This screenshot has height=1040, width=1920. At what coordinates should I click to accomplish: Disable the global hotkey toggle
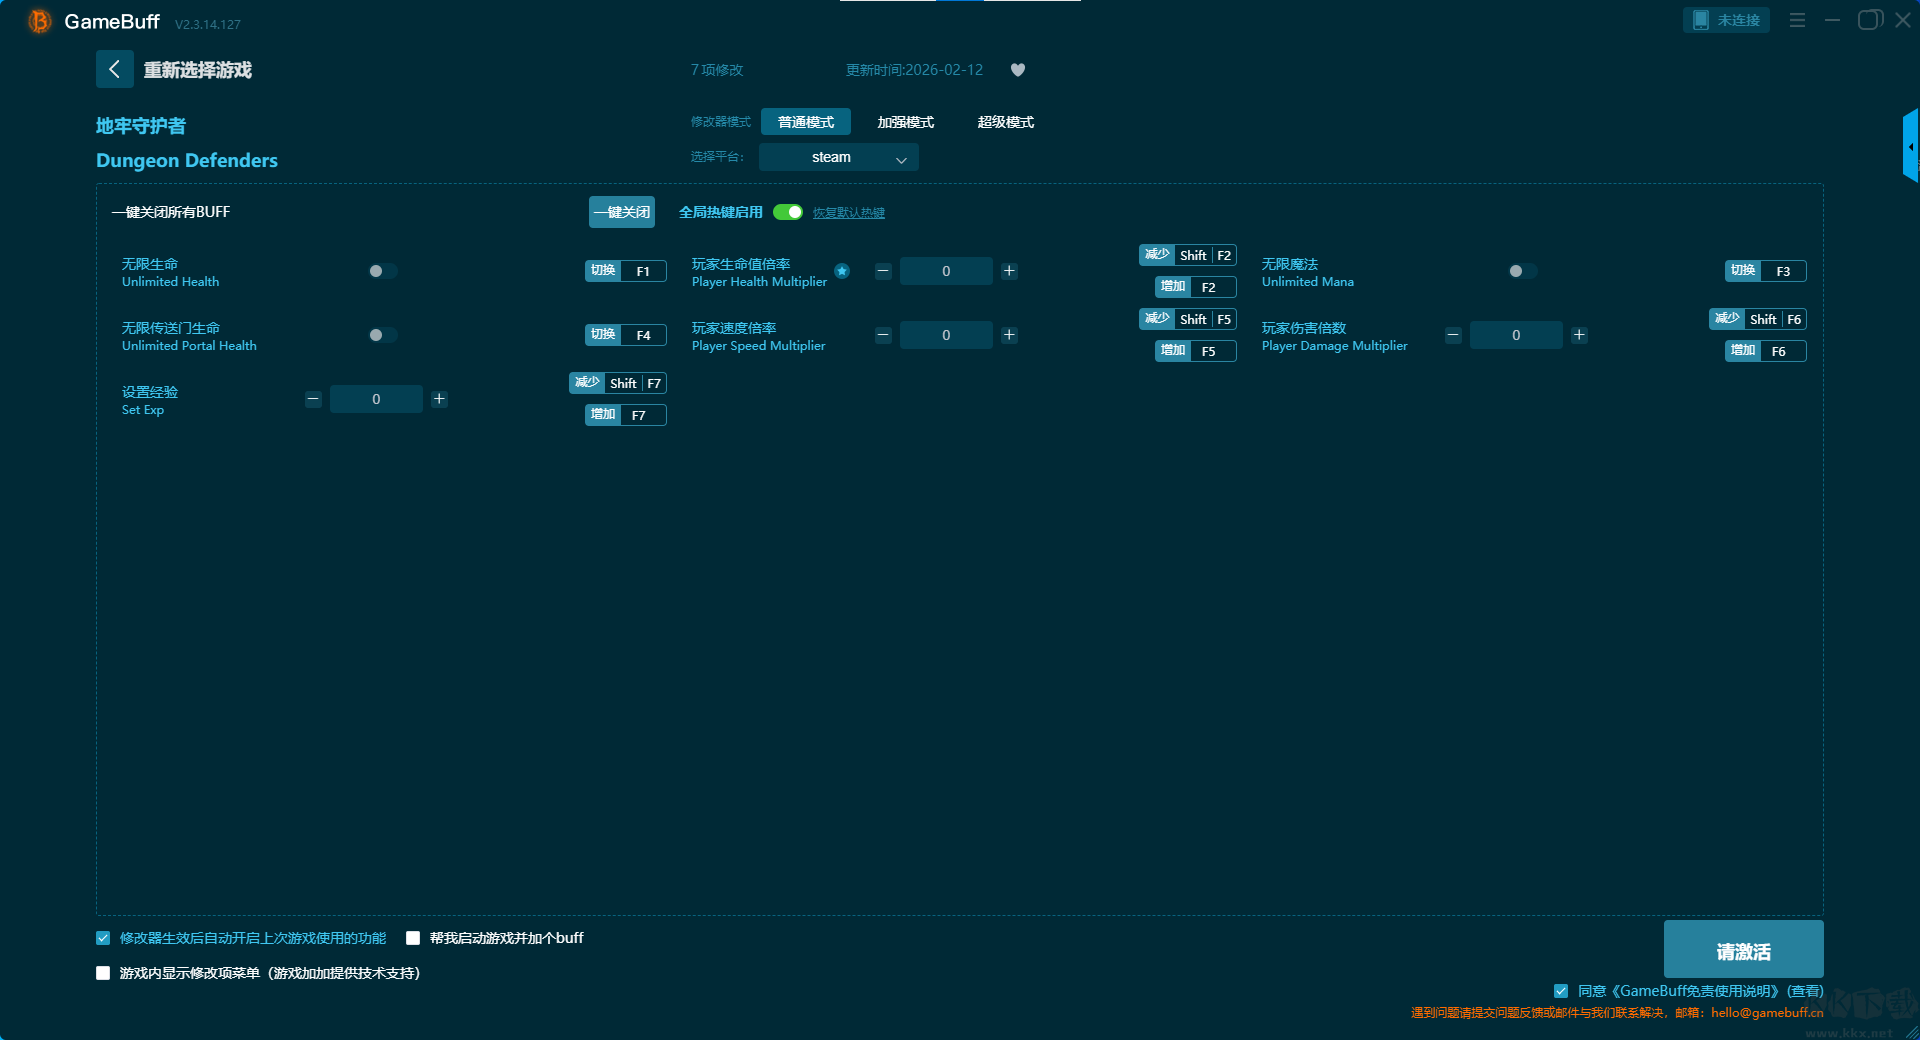(x=788, y=212)
